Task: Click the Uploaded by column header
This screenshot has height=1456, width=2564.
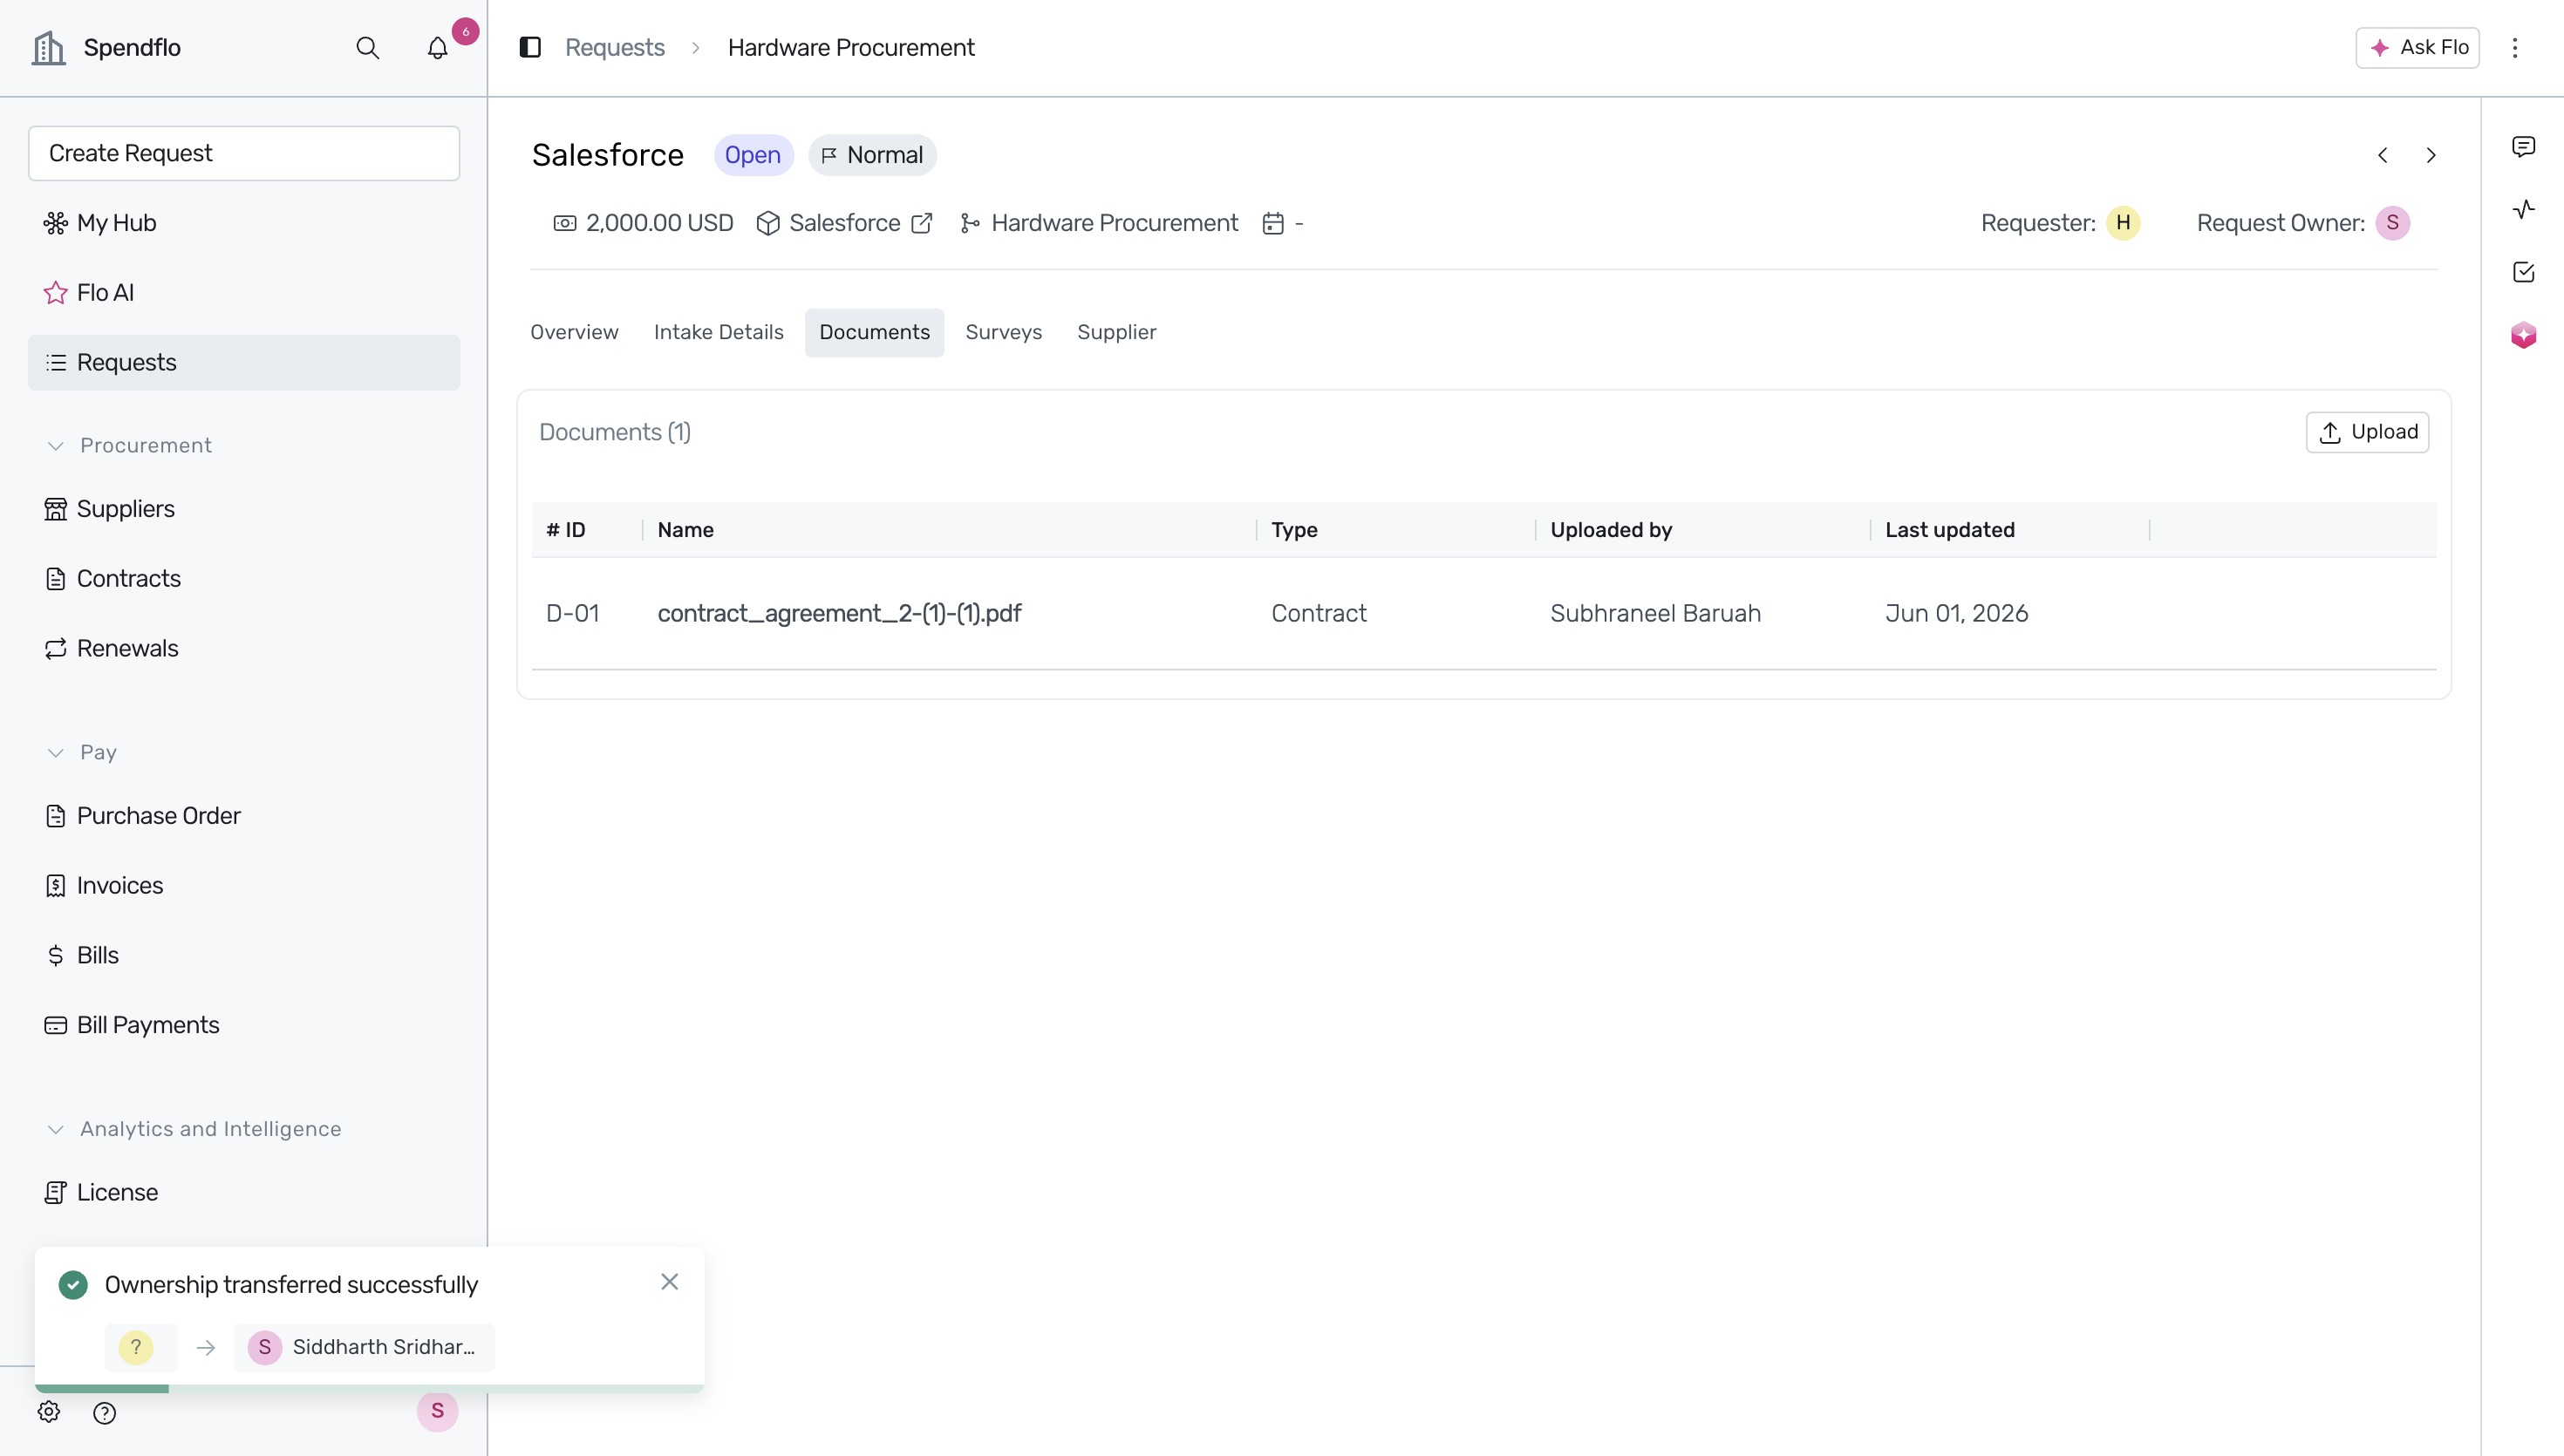Action: coord(1611,530)
